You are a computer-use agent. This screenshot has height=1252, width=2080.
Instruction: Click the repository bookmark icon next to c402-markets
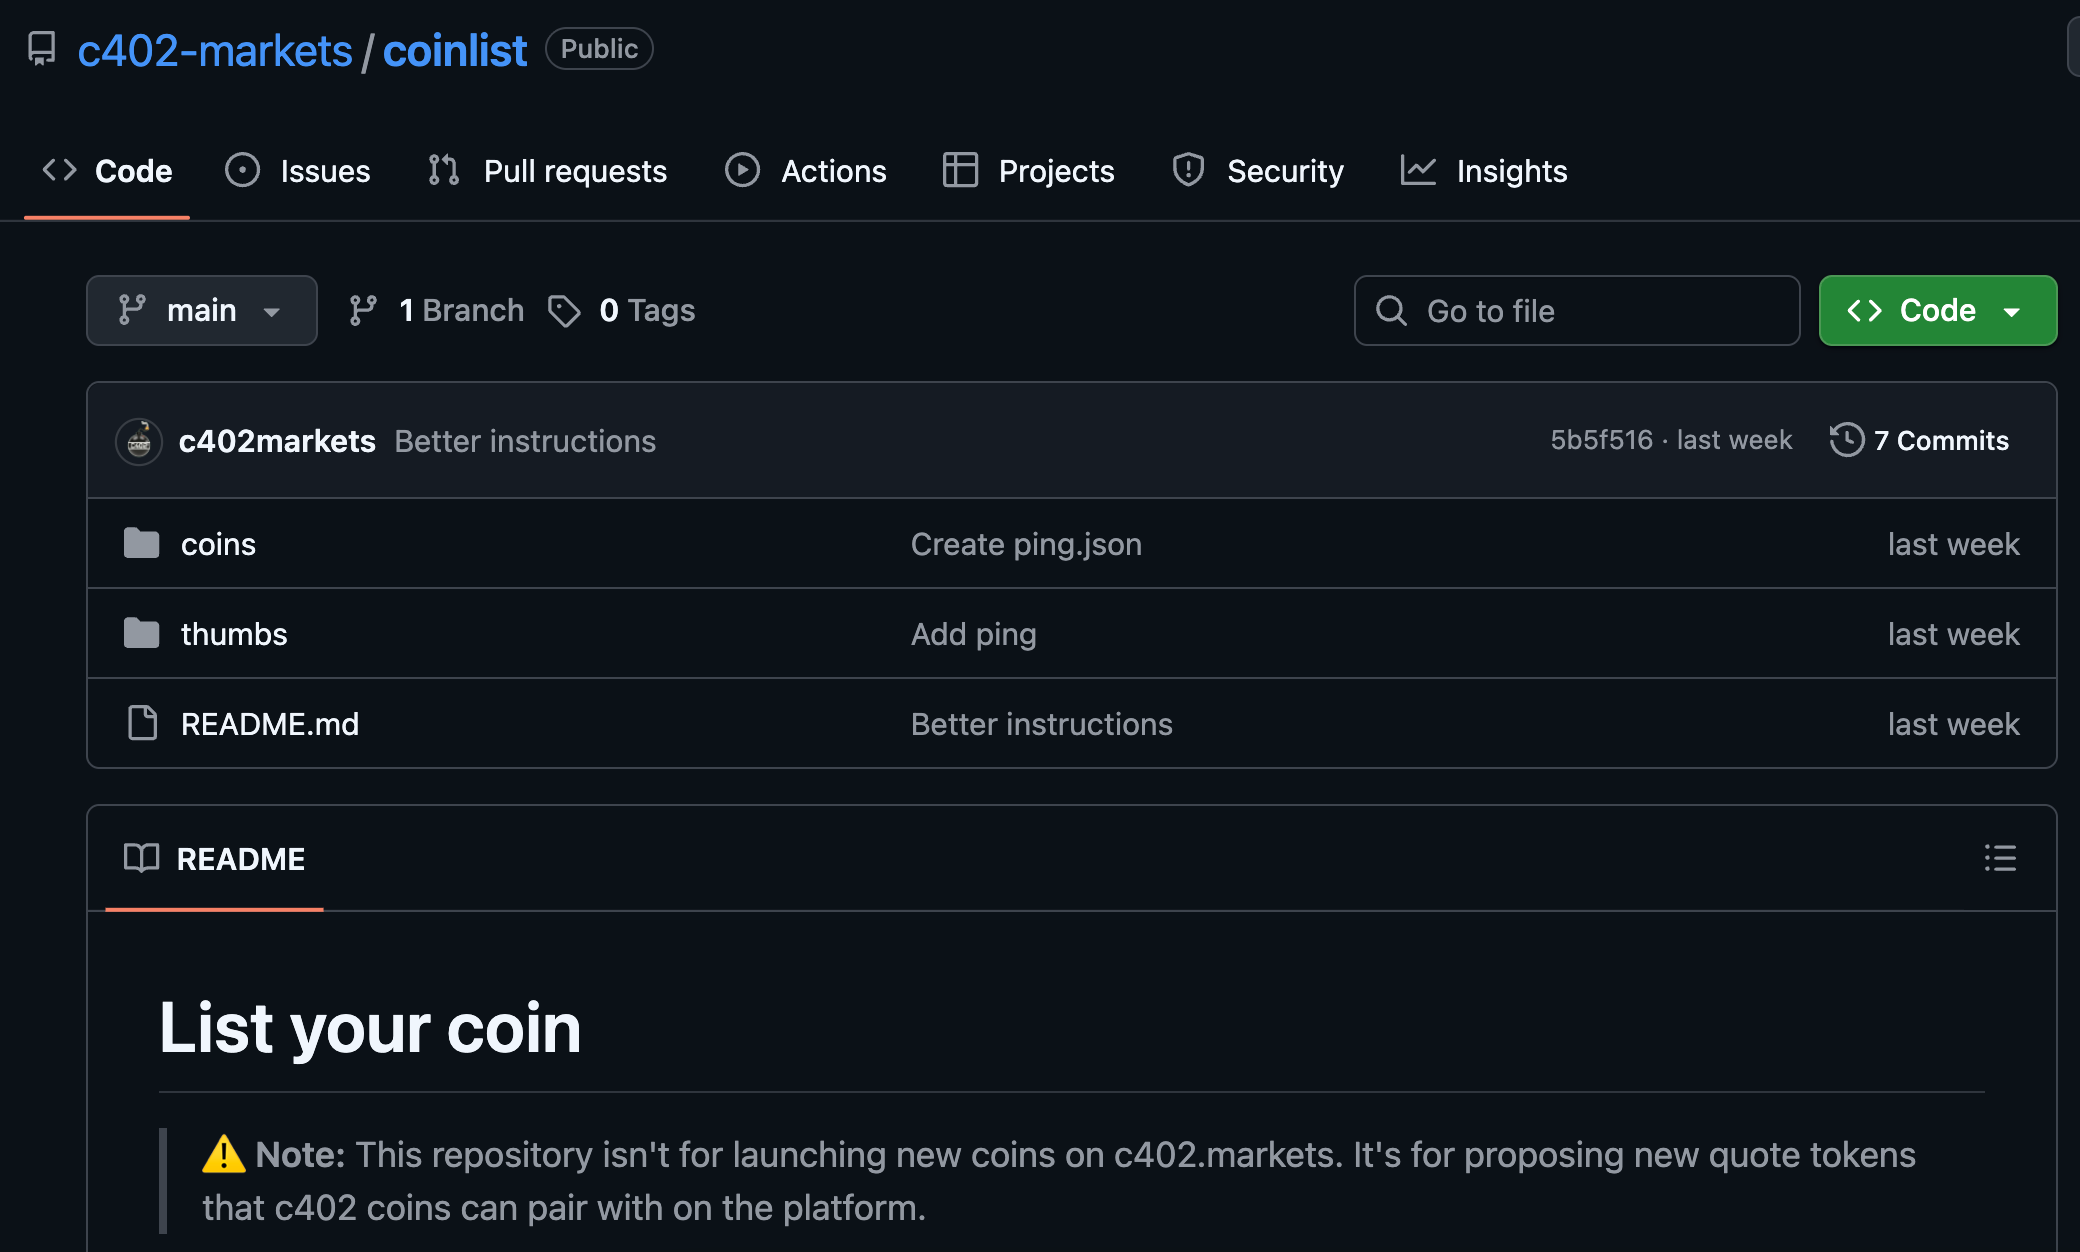pos(42,48)
